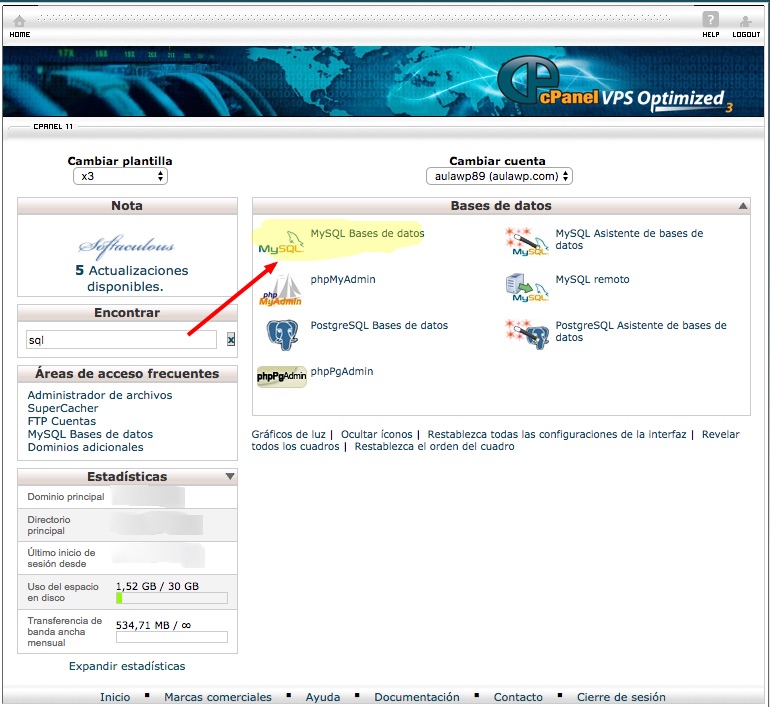770x707 pixels.
Task: Open the SuperCacher shortcut link
Action: click(x=63, y=408)
